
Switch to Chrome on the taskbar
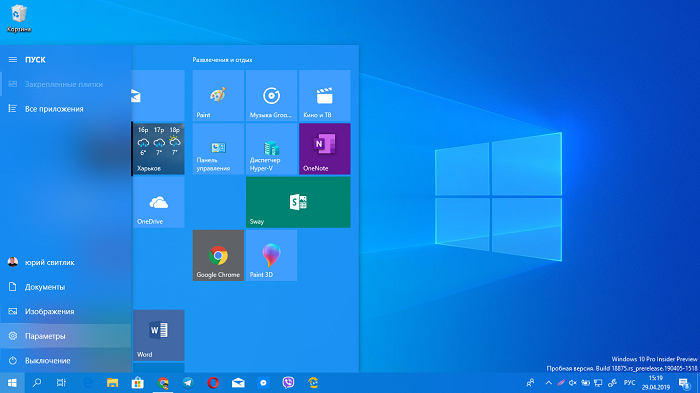click(163, 383)
